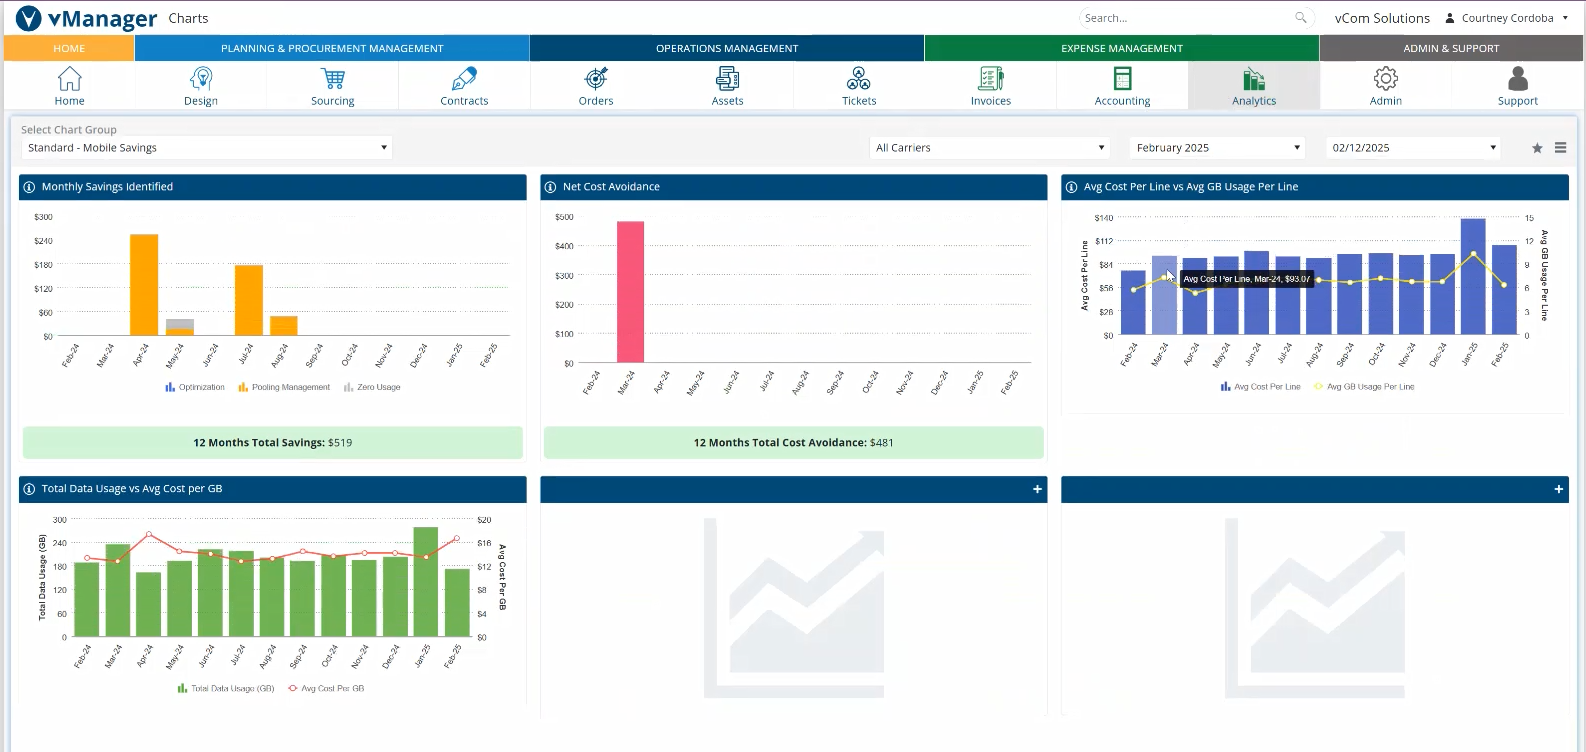
Task: Open the All Carriers dropdown
Action: click(990, 148)
